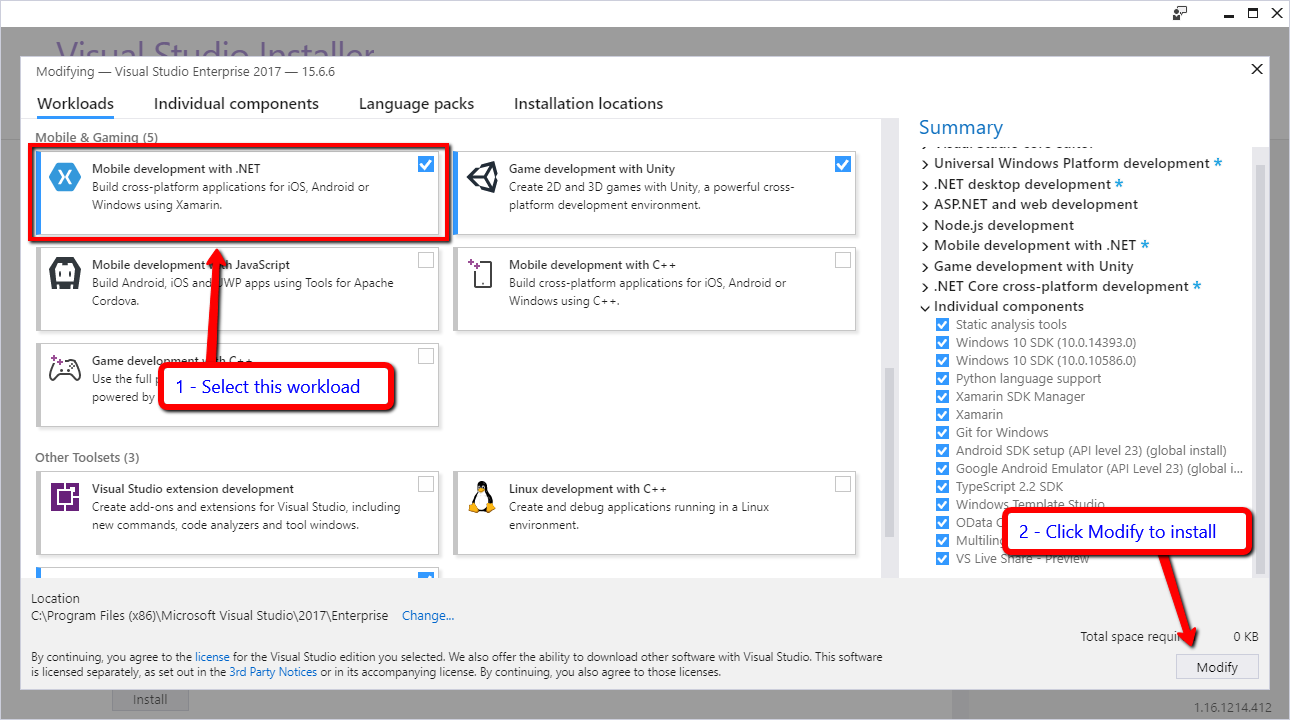This screenshot has width=1290, height=720.
Task: Check Linux development with C++ workload
Action: (x=843, y=484)
